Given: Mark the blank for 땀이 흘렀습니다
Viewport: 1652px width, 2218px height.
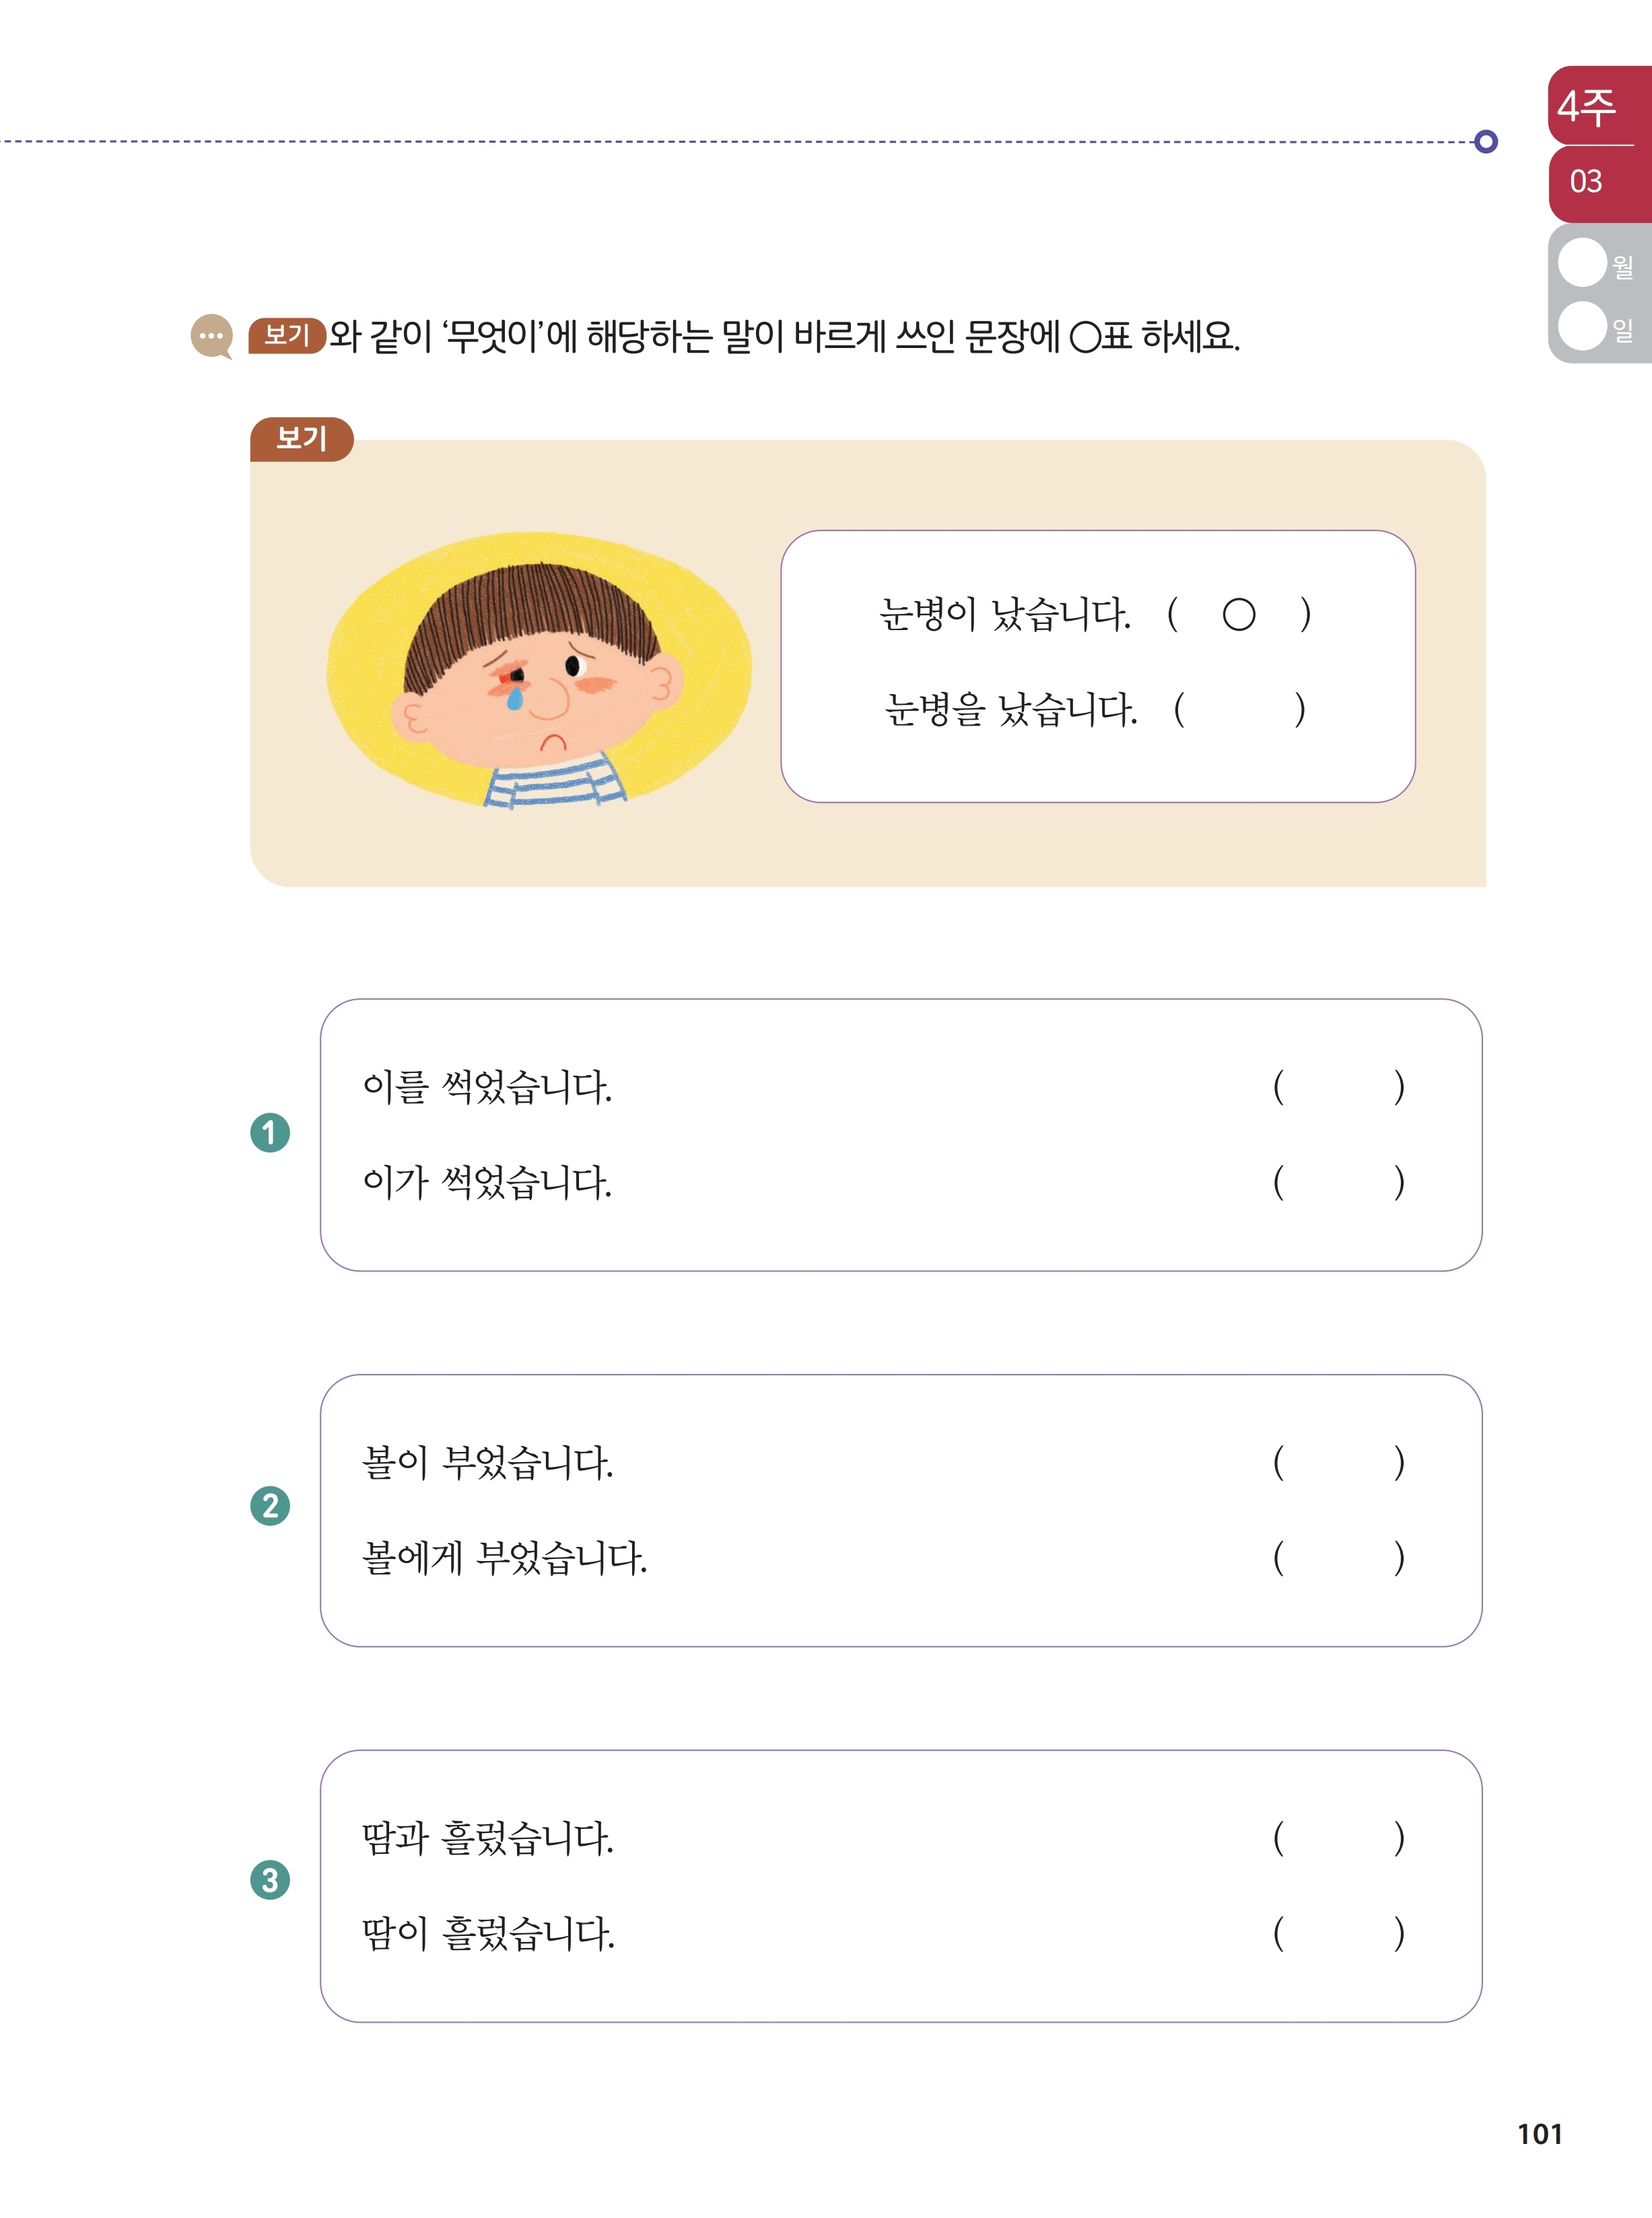Looking at the screenshot, I should (1339, 1933).
